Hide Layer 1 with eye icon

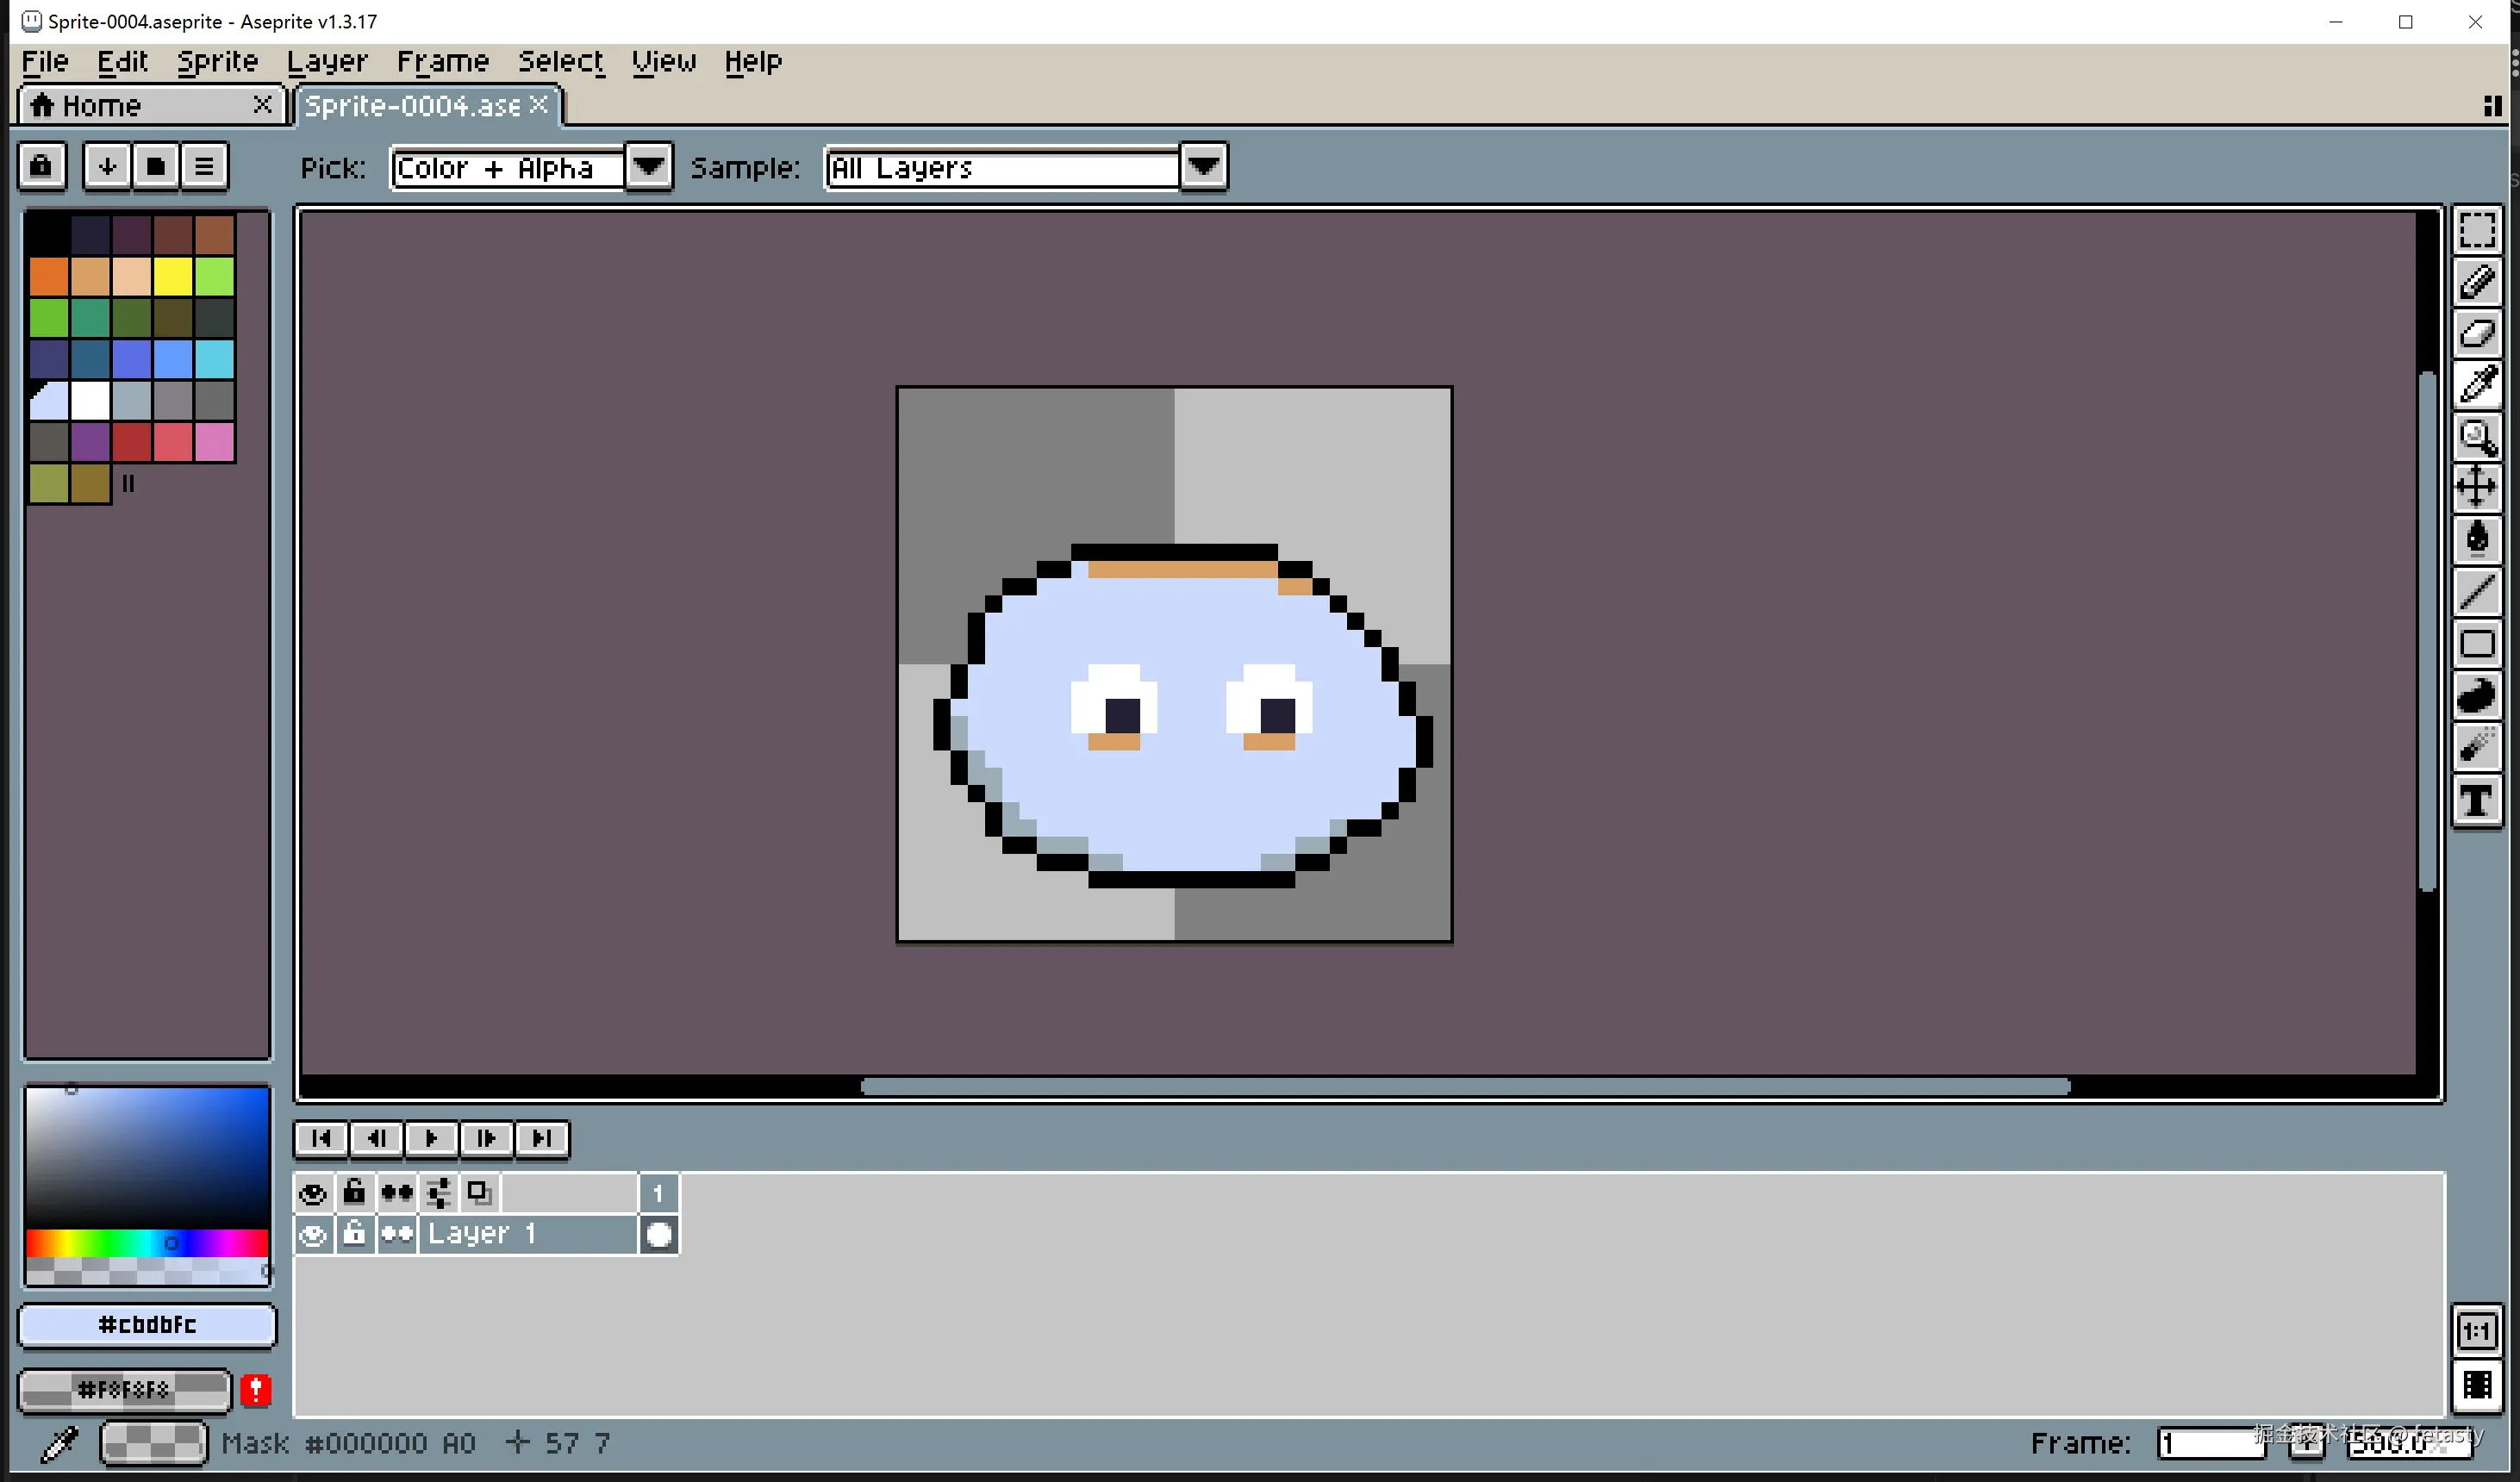pyautogui.click(x=313, y=1235)
